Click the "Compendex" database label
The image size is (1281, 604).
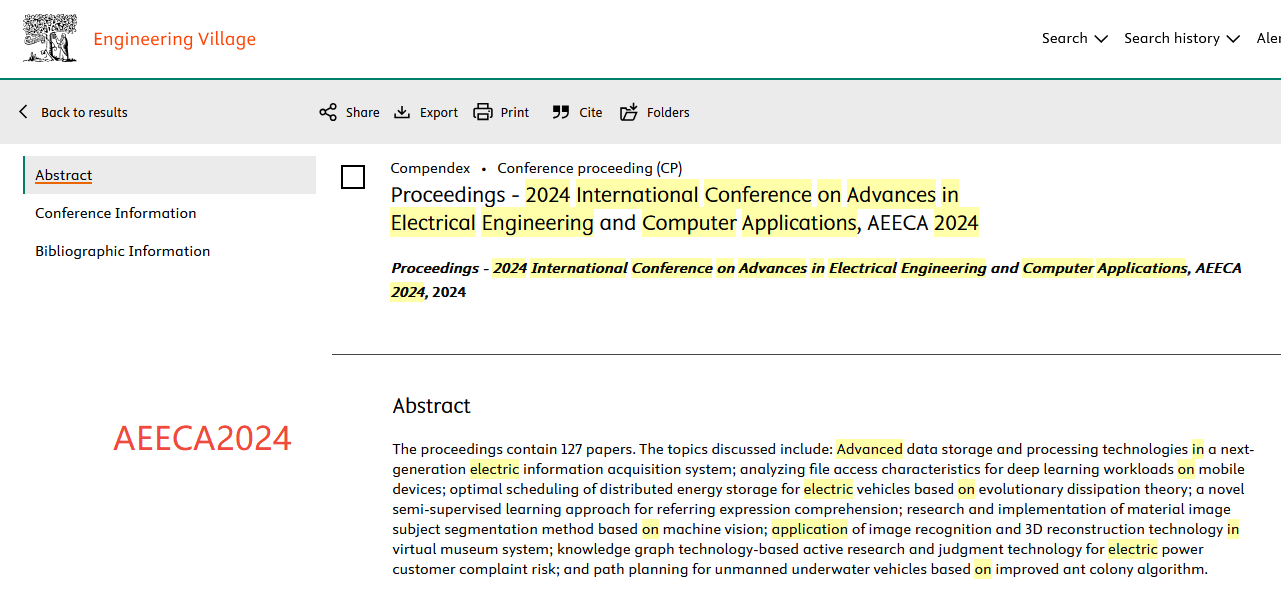430,168
